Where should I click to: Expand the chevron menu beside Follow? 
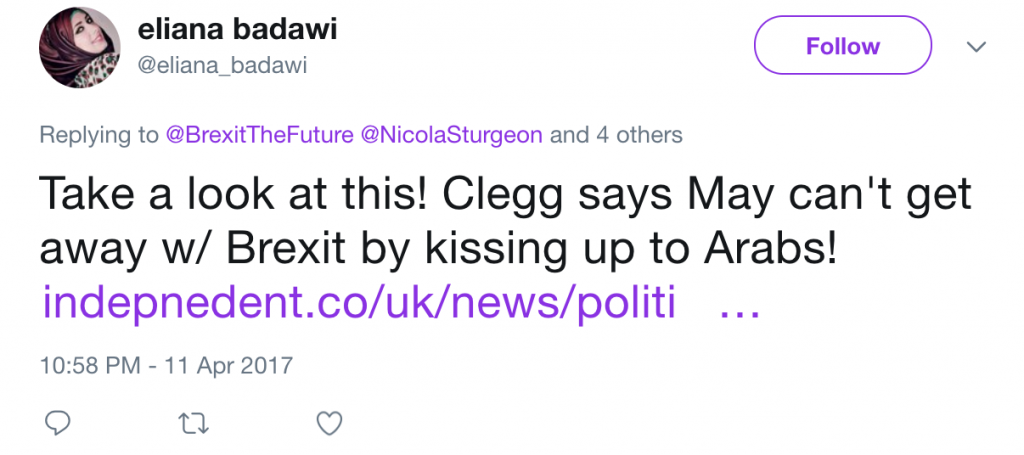pyautogui.click(x=976, y=47)
